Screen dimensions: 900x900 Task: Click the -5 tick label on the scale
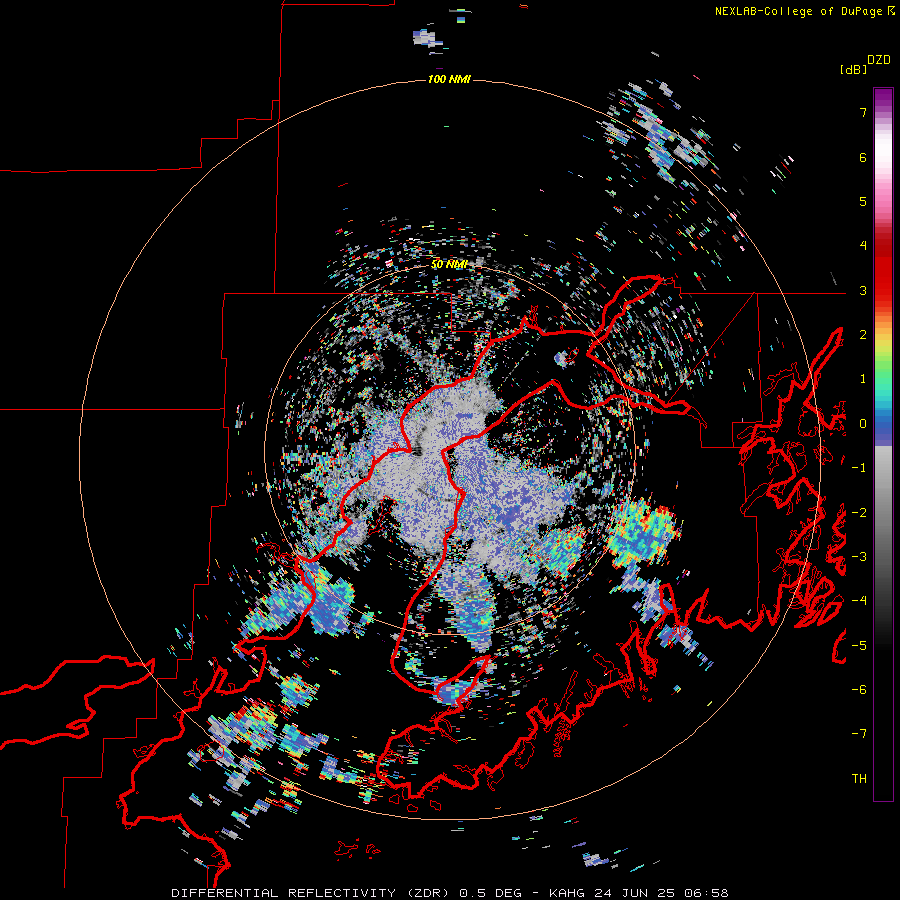(x=859, y=645)
